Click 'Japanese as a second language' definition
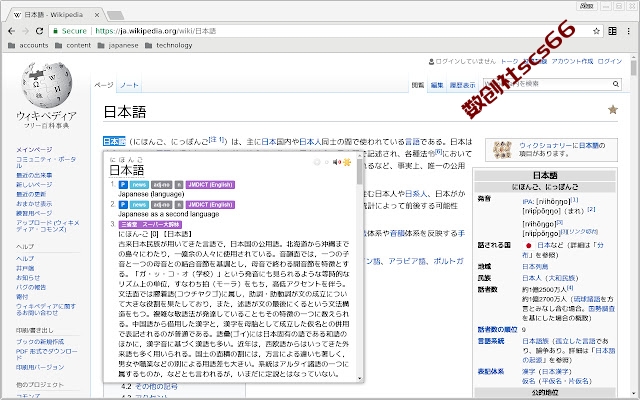 pos(169,214)
